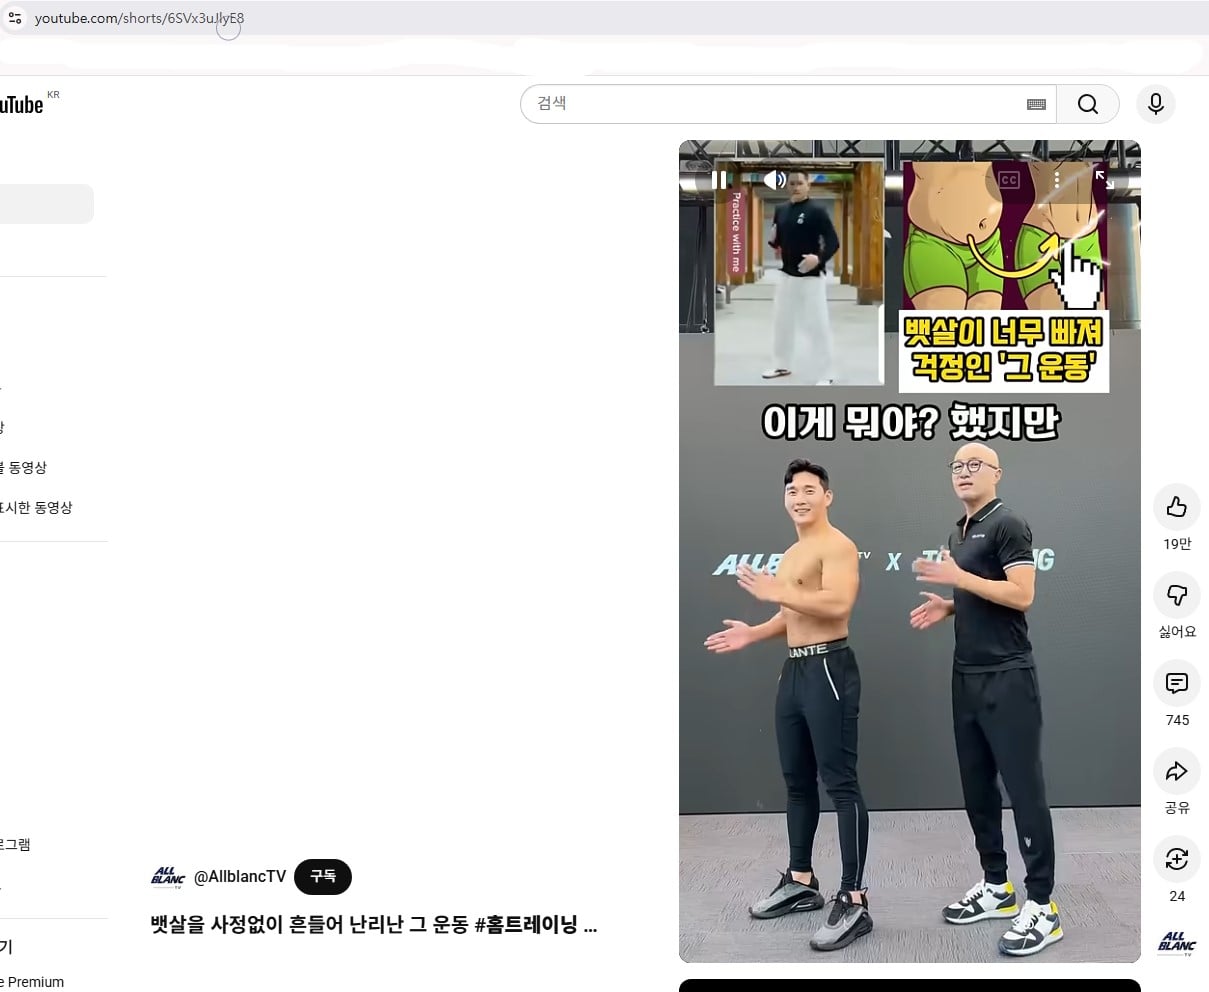
Task: Open the remix button
Action: click(1177, 859)
